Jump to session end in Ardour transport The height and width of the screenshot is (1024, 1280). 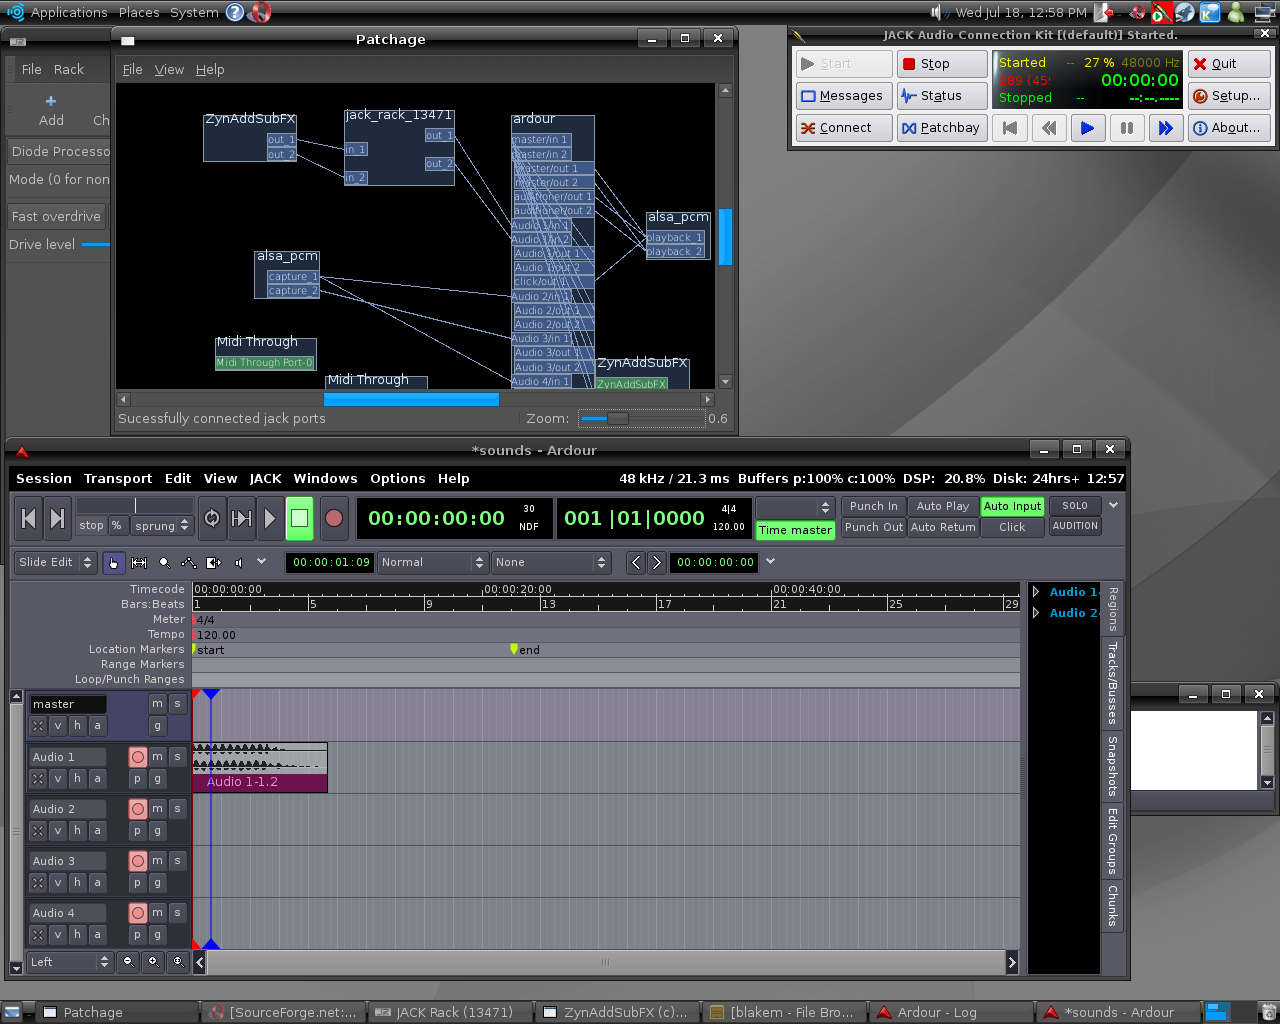pos(58,518)
